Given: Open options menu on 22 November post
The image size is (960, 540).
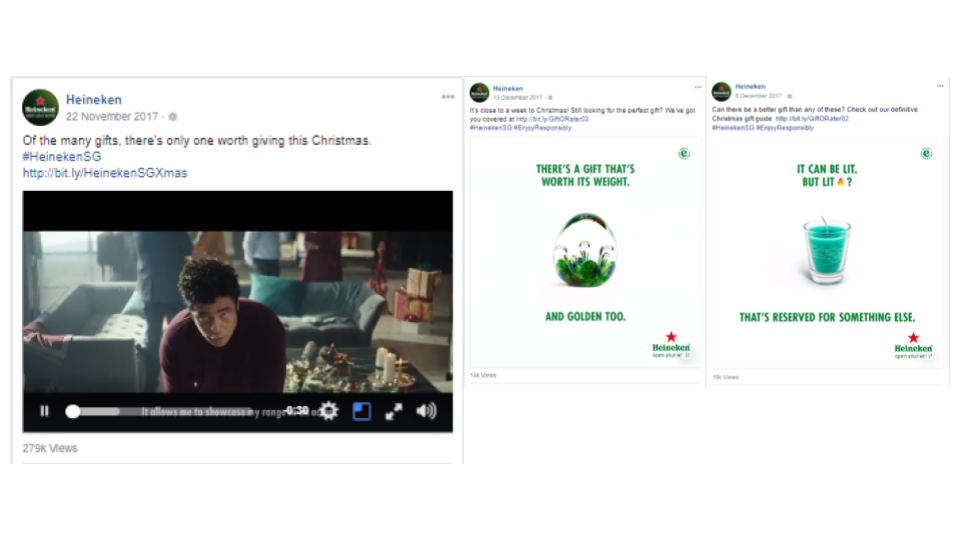Looking at the screenshot, I should click(448, 97).
